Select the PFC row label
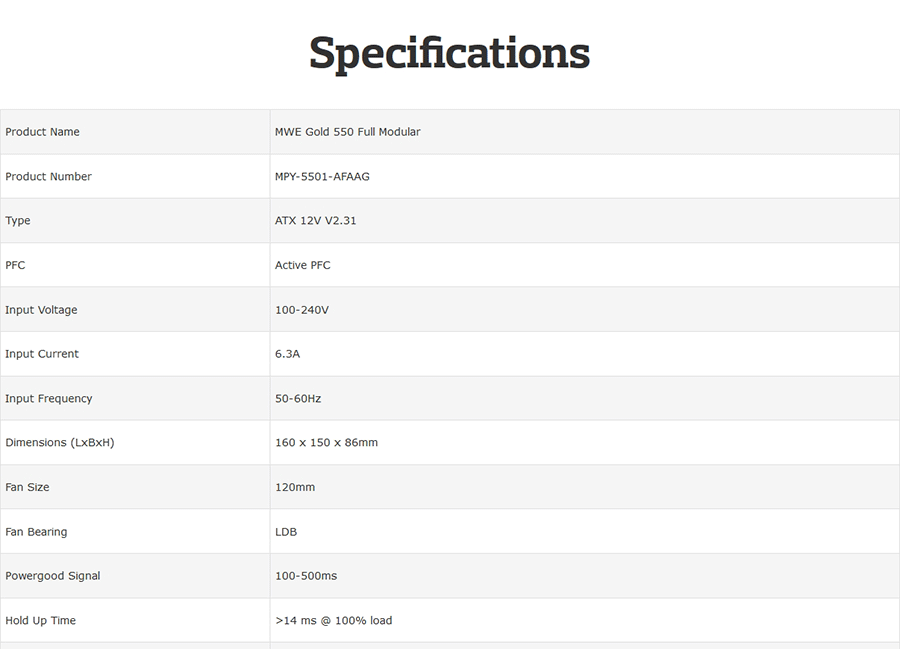900x649 pixels. (15, 265)
